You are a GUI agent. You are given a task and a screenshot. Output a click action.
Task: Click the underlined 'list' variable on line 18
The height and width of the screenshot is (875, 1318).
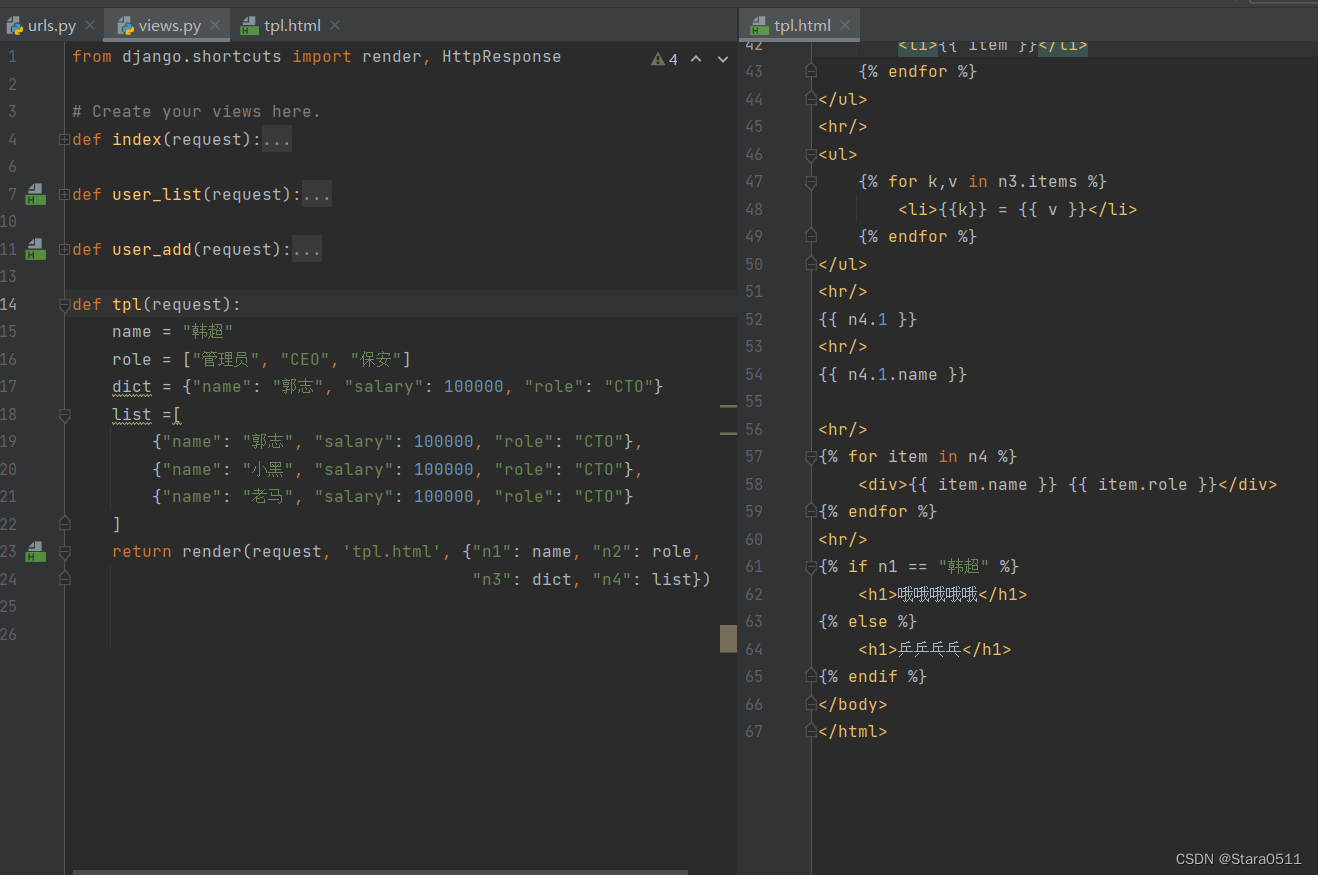131,414
